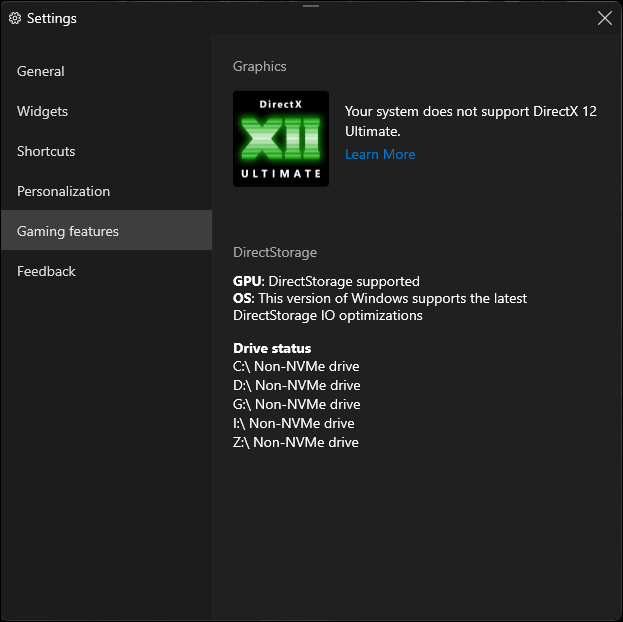Click the GPU DirectStorage supported line
This screenshot has width=623, height=622.
point(326,281)
